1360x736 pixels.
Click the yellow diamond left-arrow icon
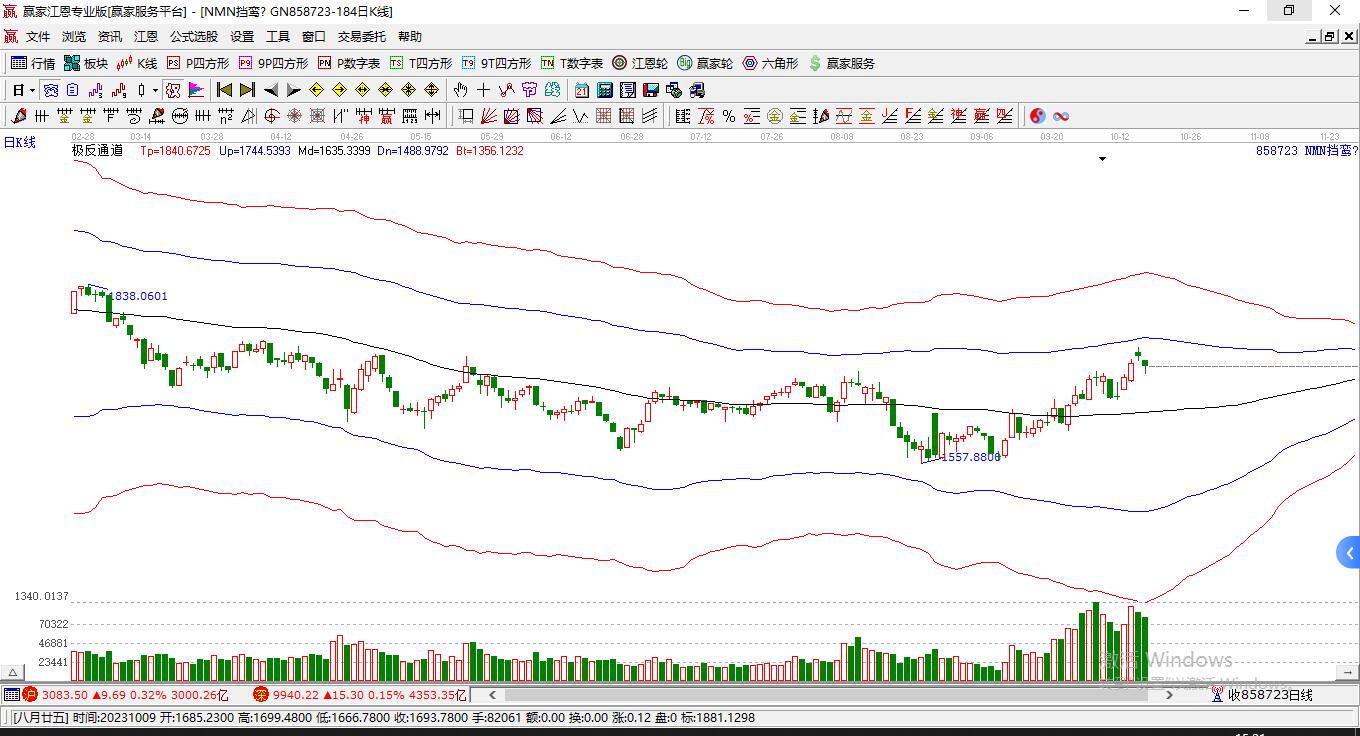click(x=316, y=90)
